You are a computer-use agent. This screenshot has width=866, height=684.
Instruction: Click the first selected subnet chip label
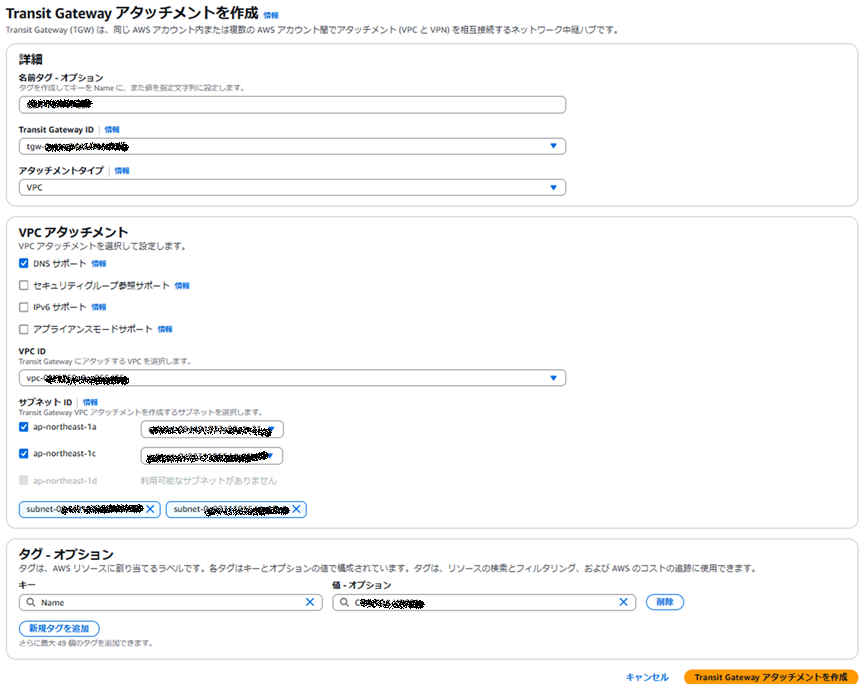(x=85, y=509)
